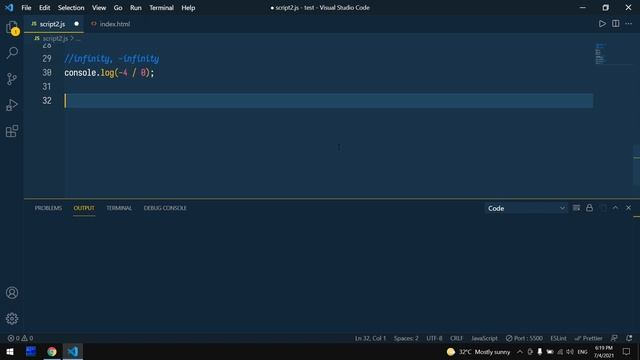The image size is (640, 360).
Task: Open Chrome from the taskbar
Action: click(51, 351)
